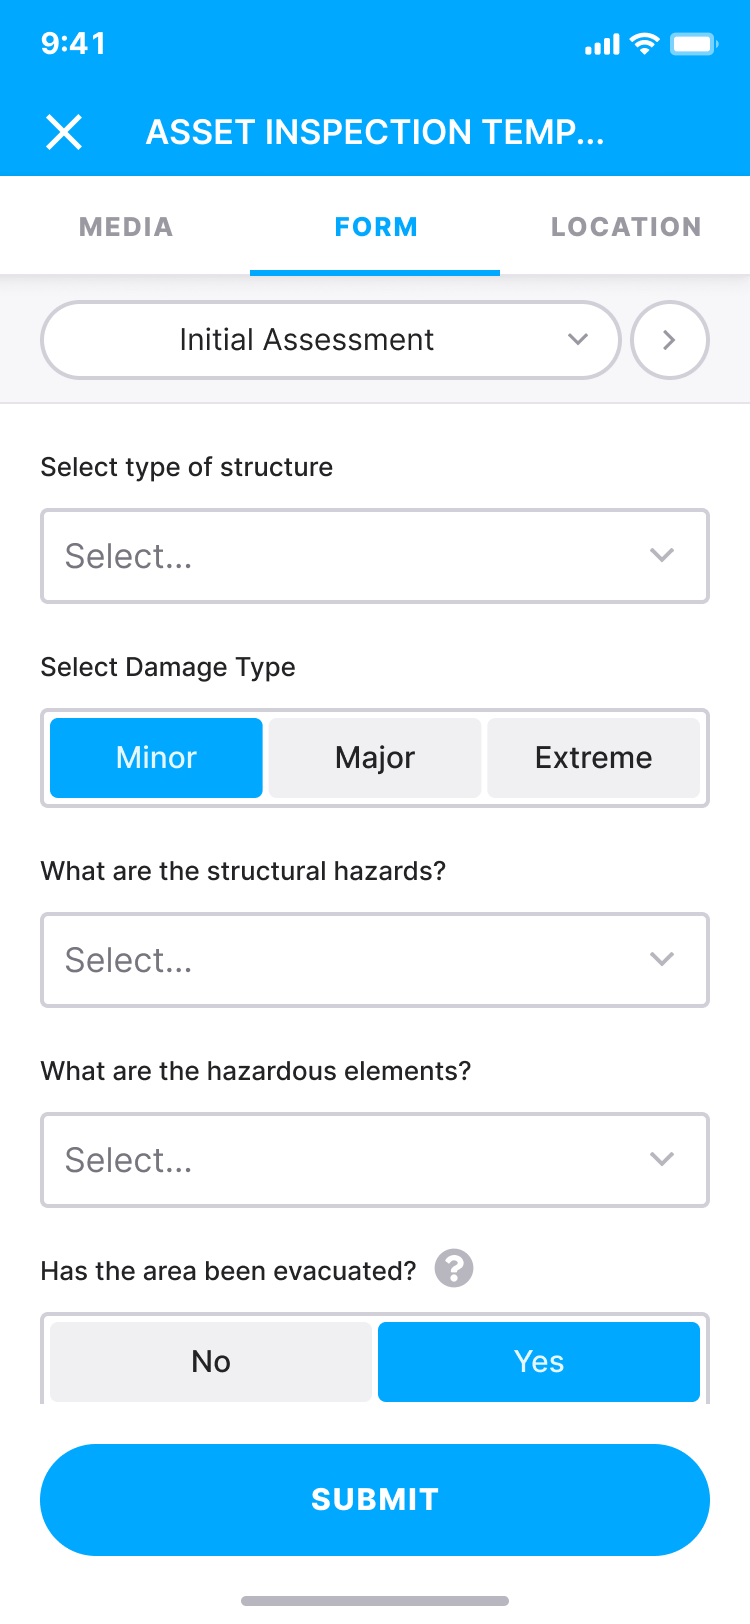Confirm Yes for area evacuated

tap(538, 1361)
